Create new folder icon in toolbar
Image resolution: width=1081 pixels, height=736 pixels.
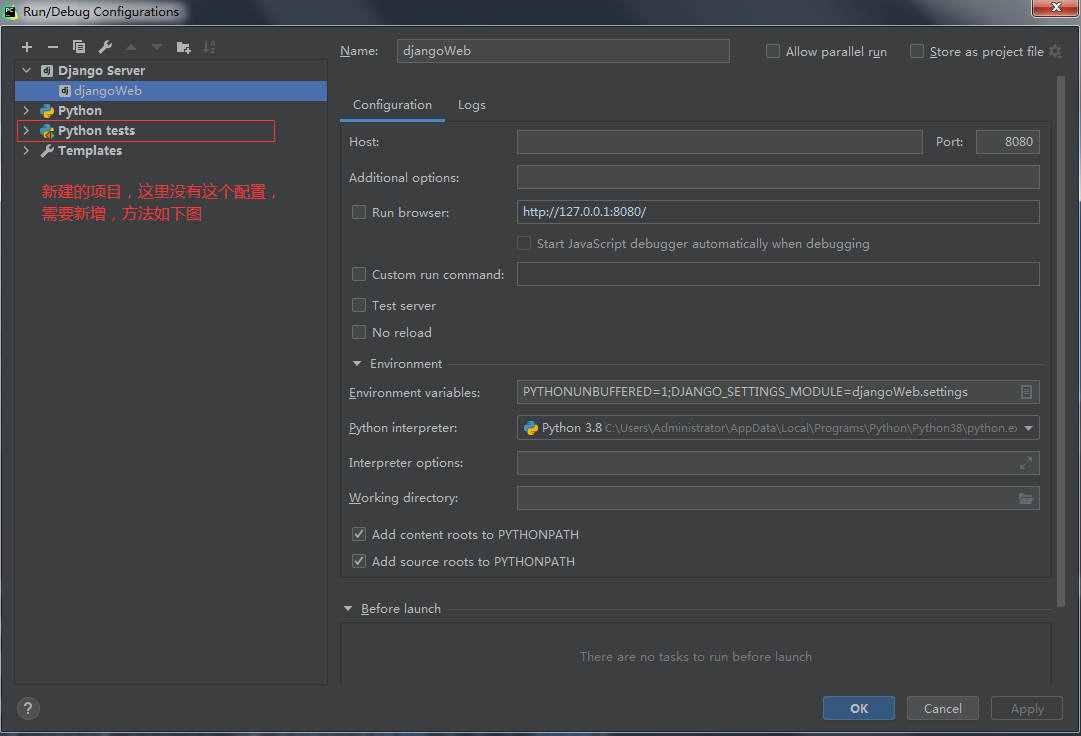click(183, 47)
